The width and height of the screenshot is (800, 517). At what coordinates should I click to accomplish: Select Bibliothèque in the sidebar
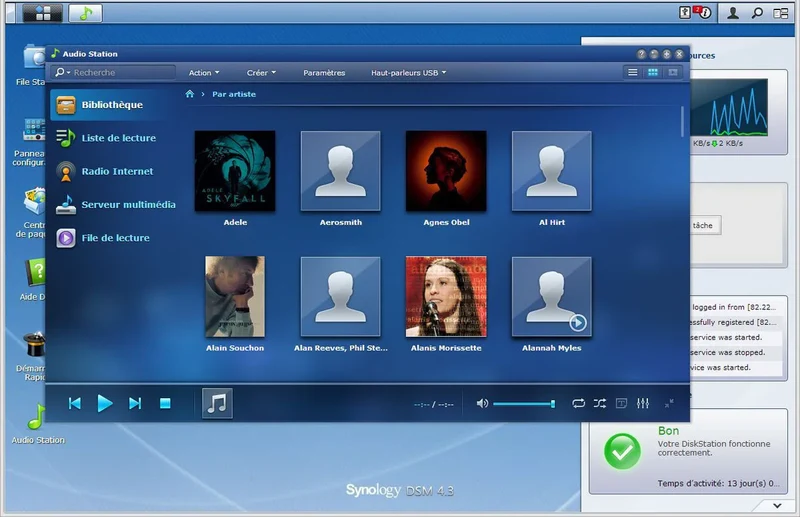[108, 105]
